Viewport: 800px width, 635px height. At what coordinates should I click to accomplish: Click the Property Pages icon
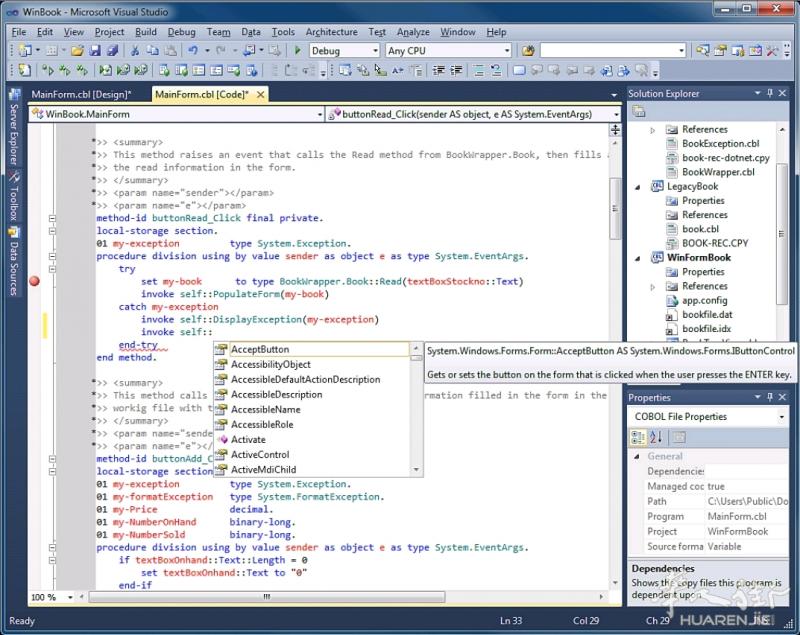[679, 437]
